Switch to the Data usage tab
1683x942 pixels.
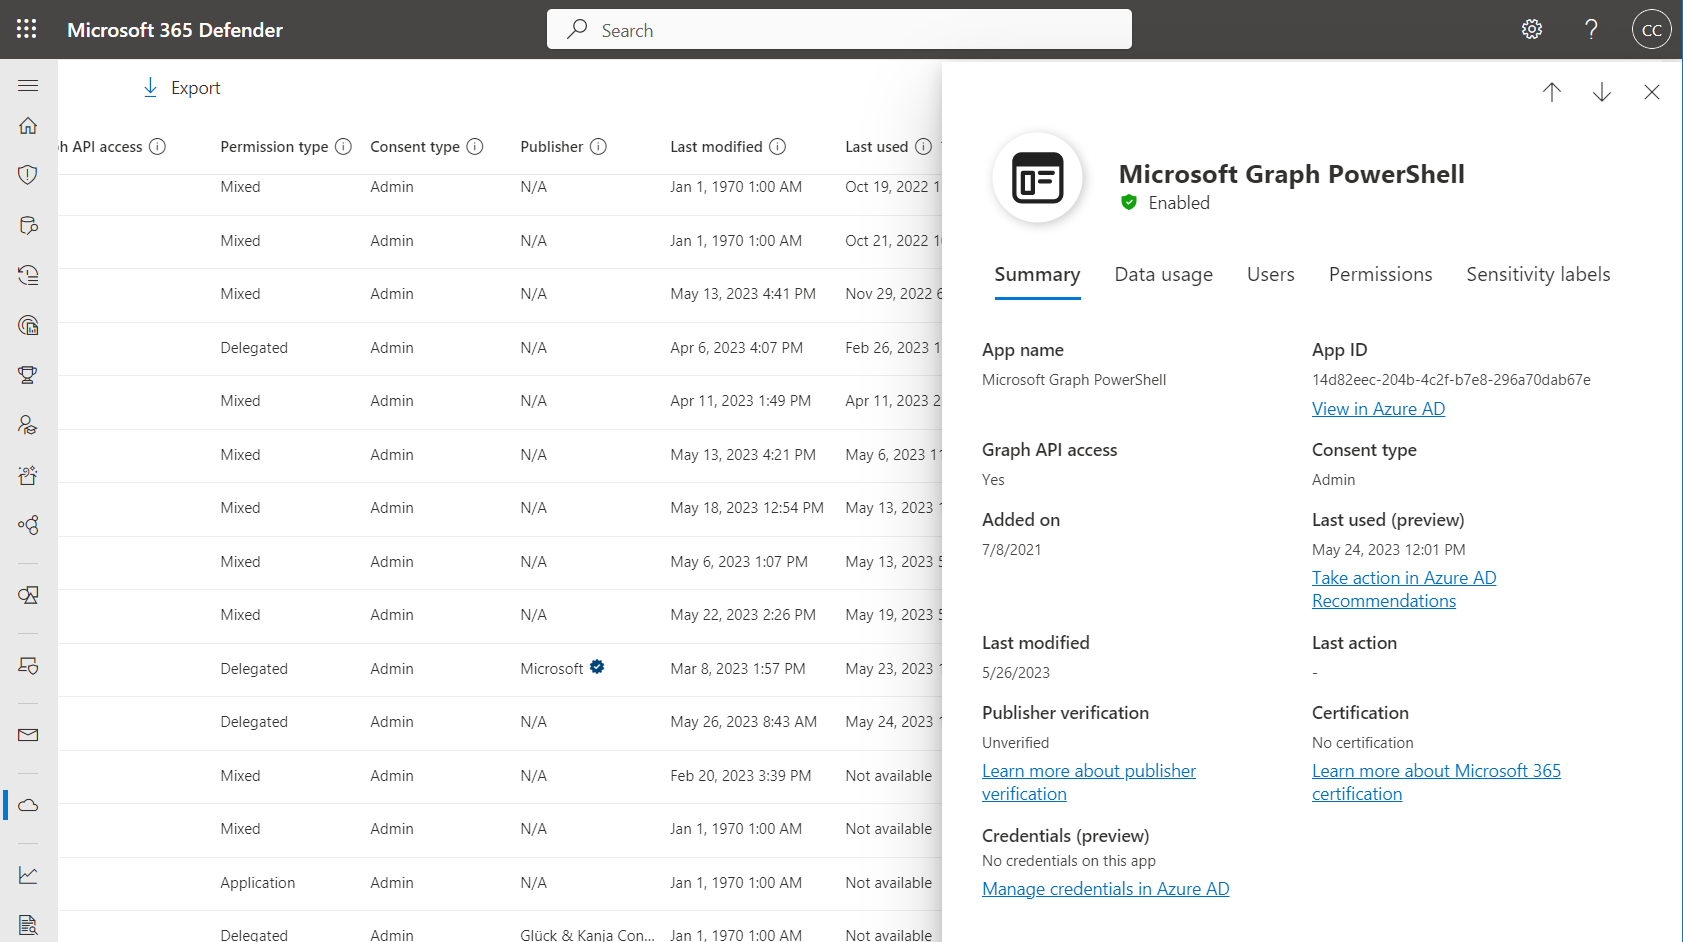[x=1164, y=275]
